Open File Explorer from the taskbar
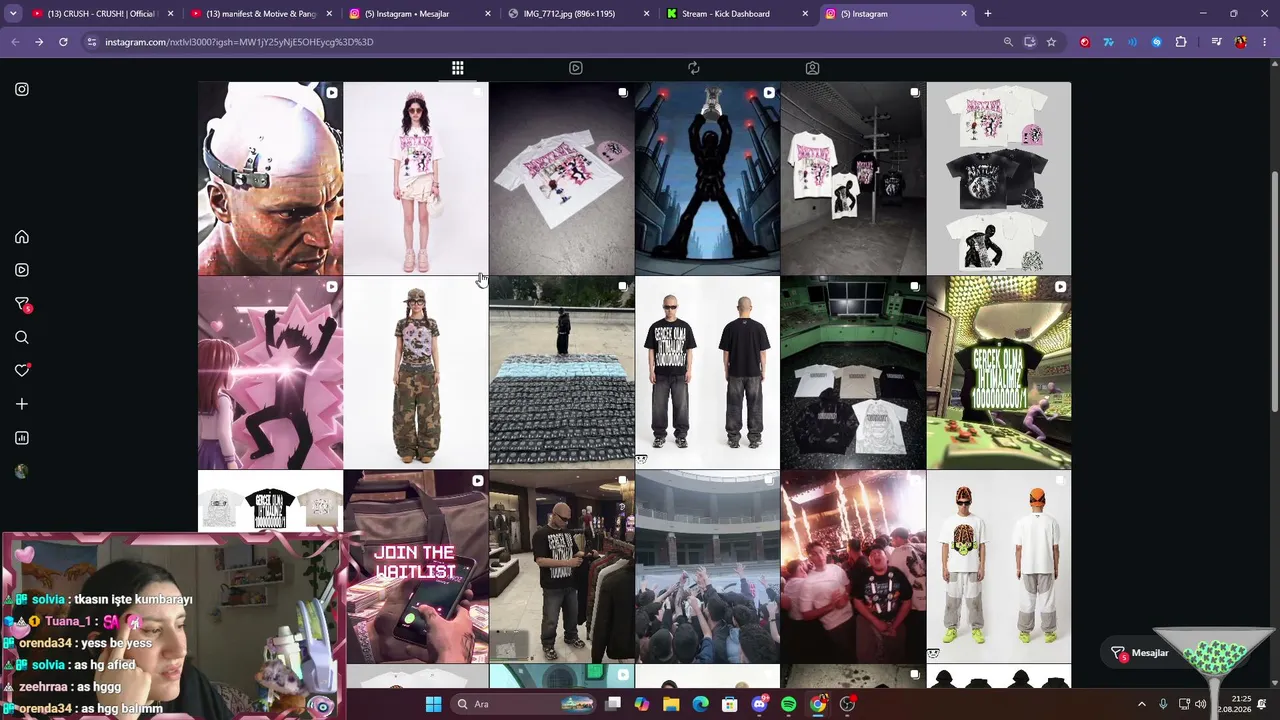This screenshot has width=1280, height=720. click(x=671, y=704)
